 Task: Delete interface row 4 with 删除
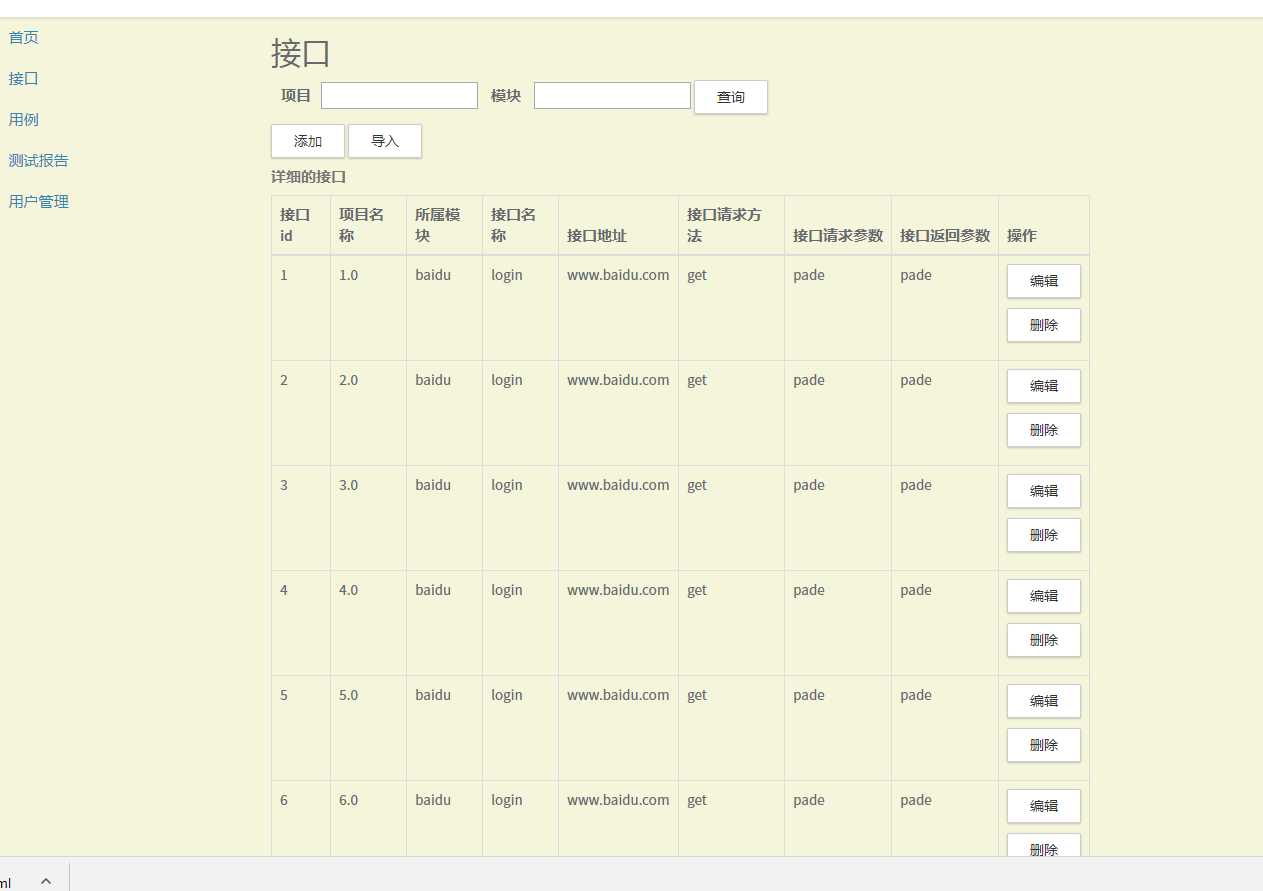(1044, 640)
